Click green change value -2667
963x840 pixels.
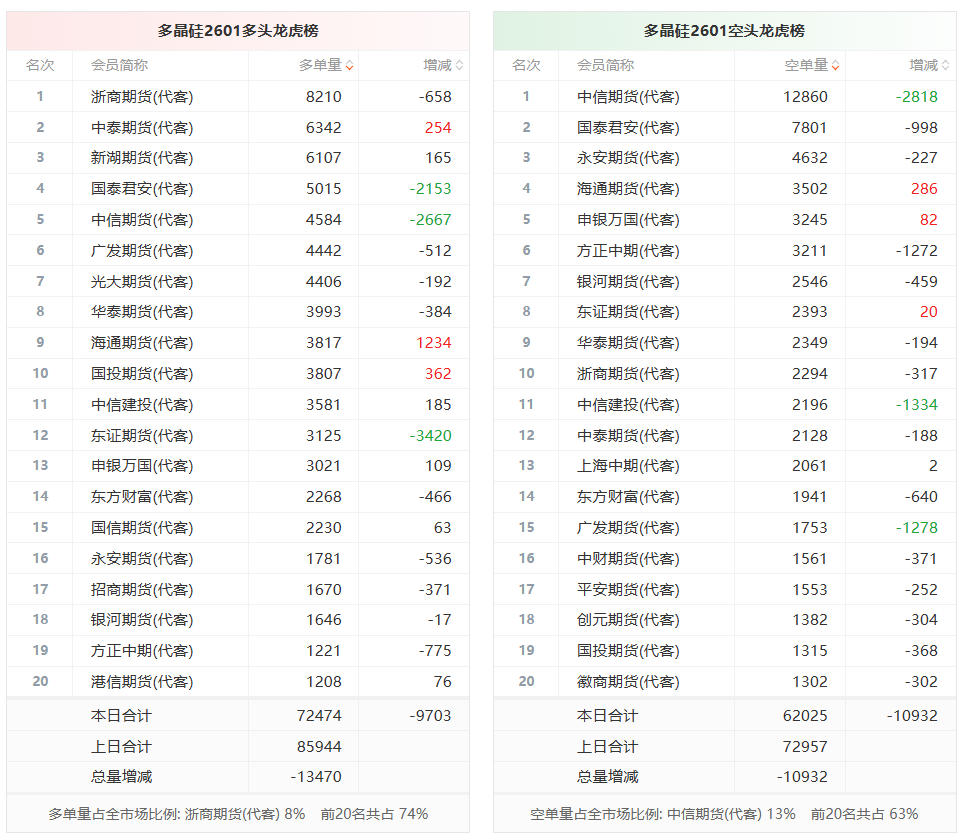pos(431,220)
